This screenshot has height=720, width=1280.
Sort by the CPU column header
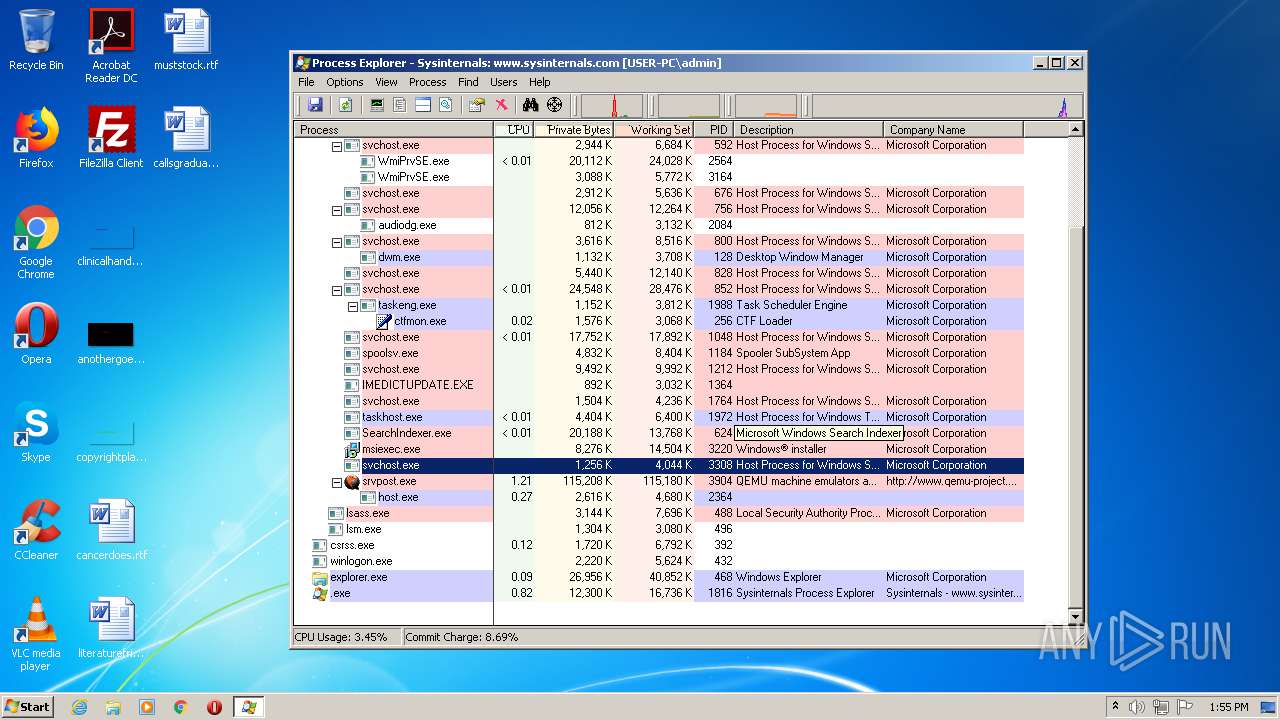(x=514, y=129)
